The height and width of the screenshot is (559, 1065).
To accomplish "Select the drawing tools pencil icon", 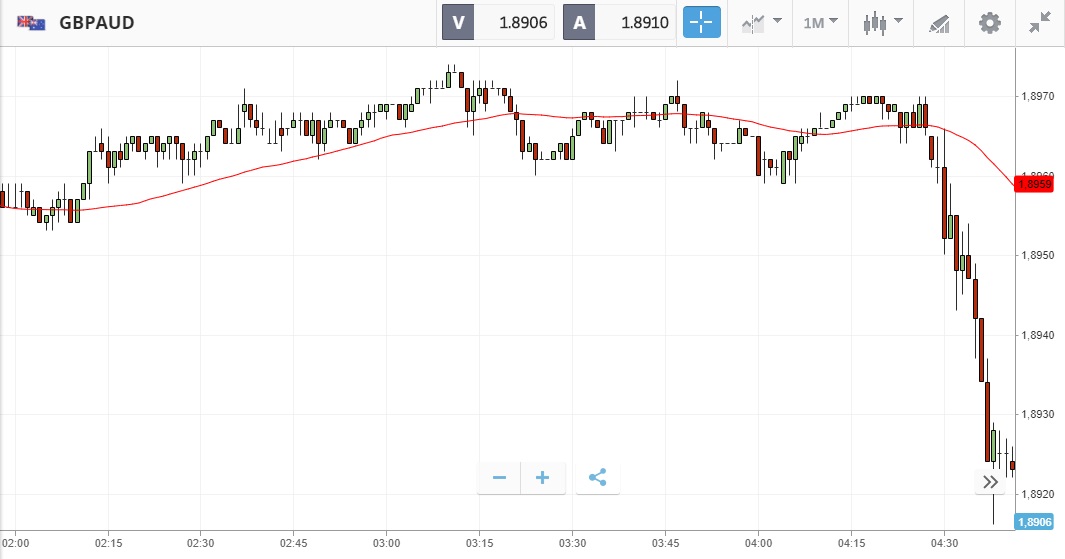I will (x=938, y=22).
